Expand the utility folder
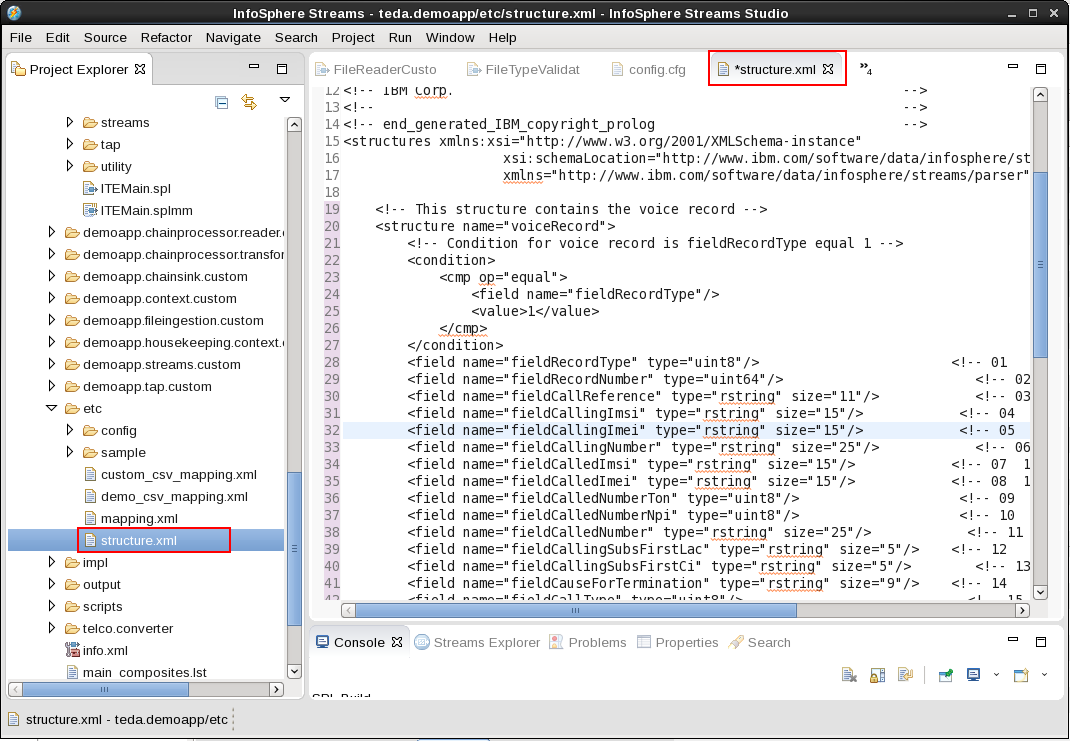 [x=70, y=166]
